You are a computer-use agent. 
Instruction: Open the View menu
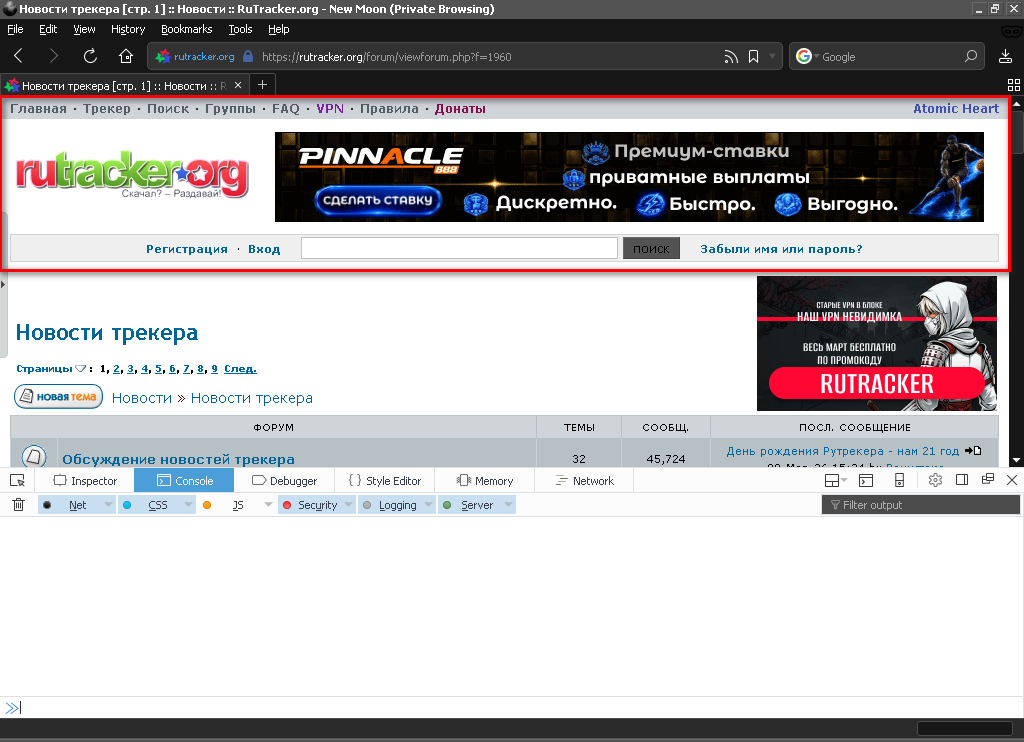coord(84,29)
